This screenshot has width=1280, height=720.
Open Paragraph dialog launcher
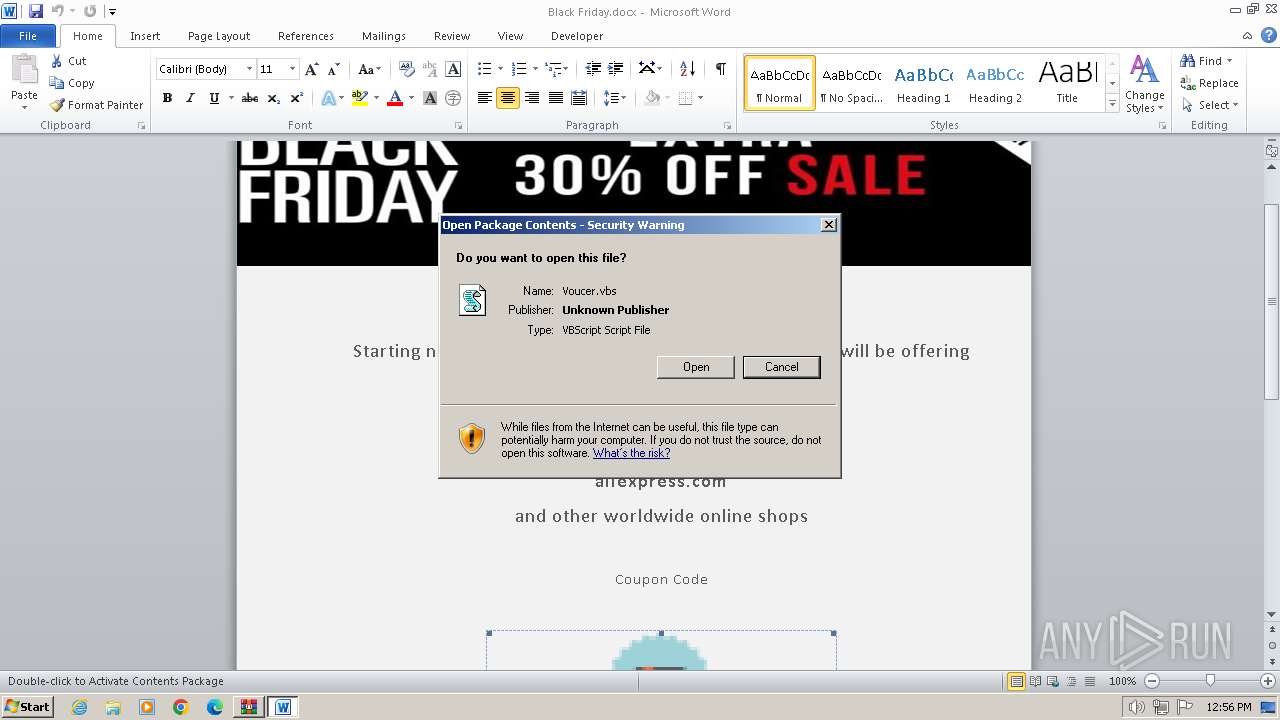click(x=727, y=126)
